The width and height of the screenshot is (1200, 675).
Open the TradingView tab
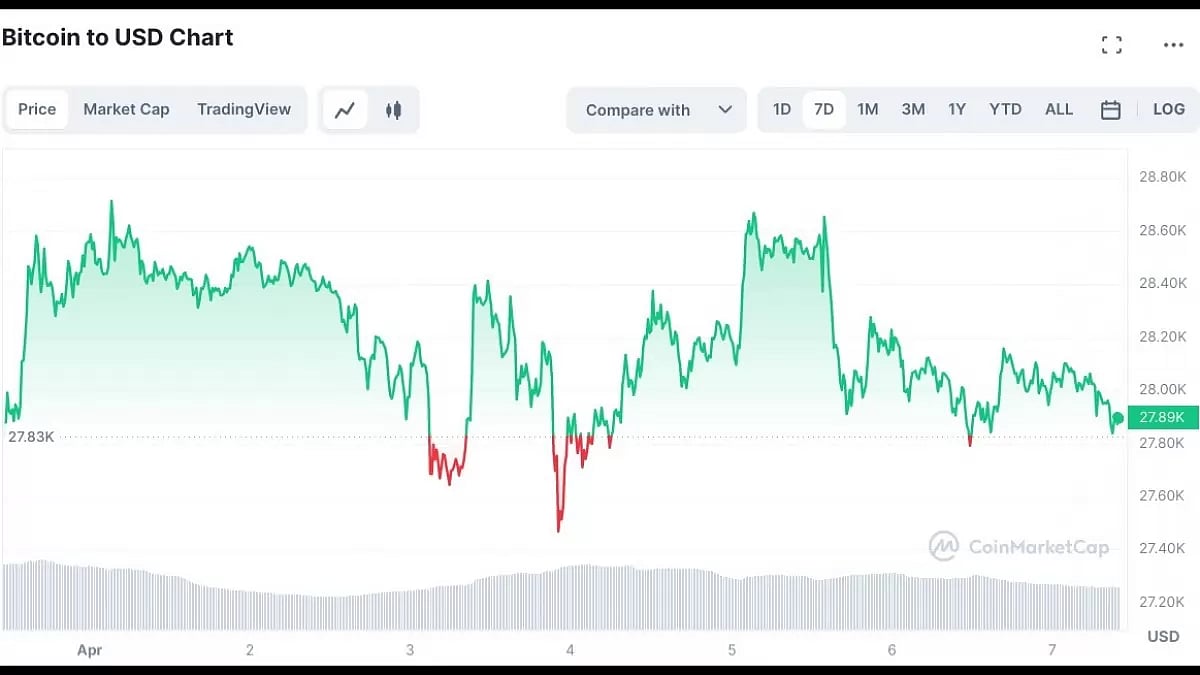pyautogui.click(x=244, y=110)
